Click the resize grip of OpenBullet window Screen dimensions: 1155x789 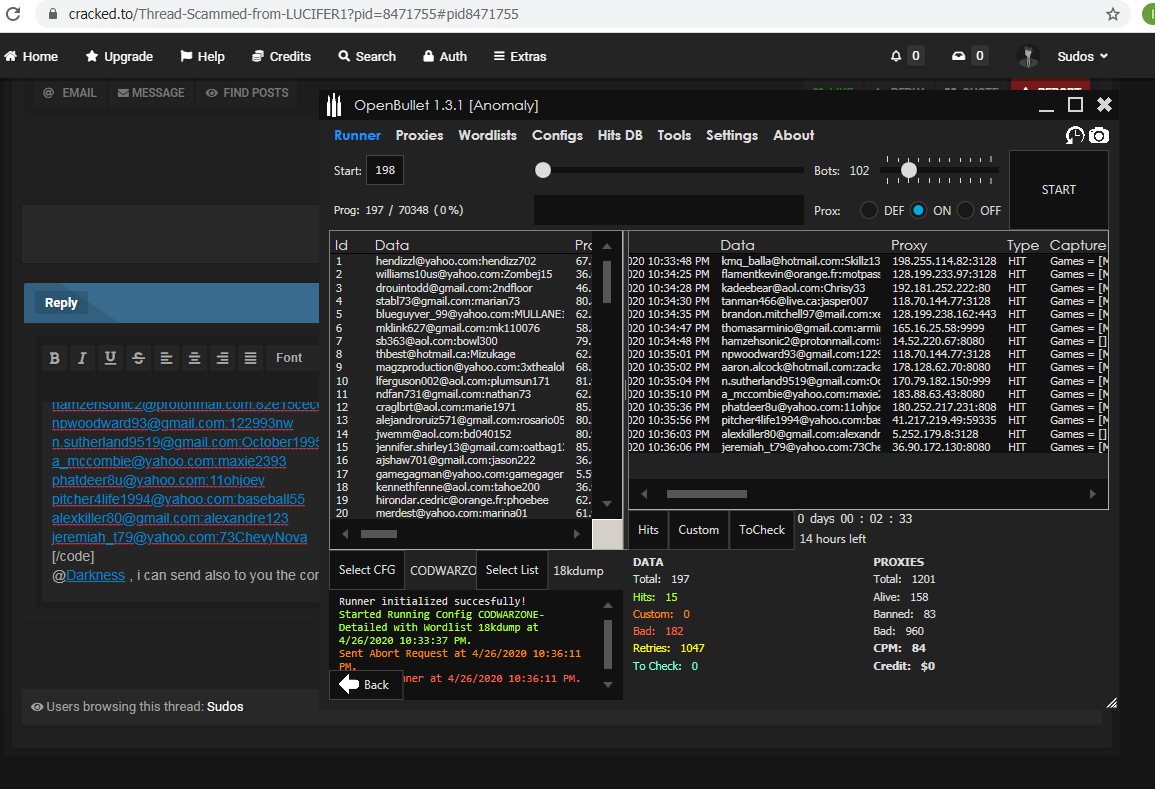pos(1112,704)
